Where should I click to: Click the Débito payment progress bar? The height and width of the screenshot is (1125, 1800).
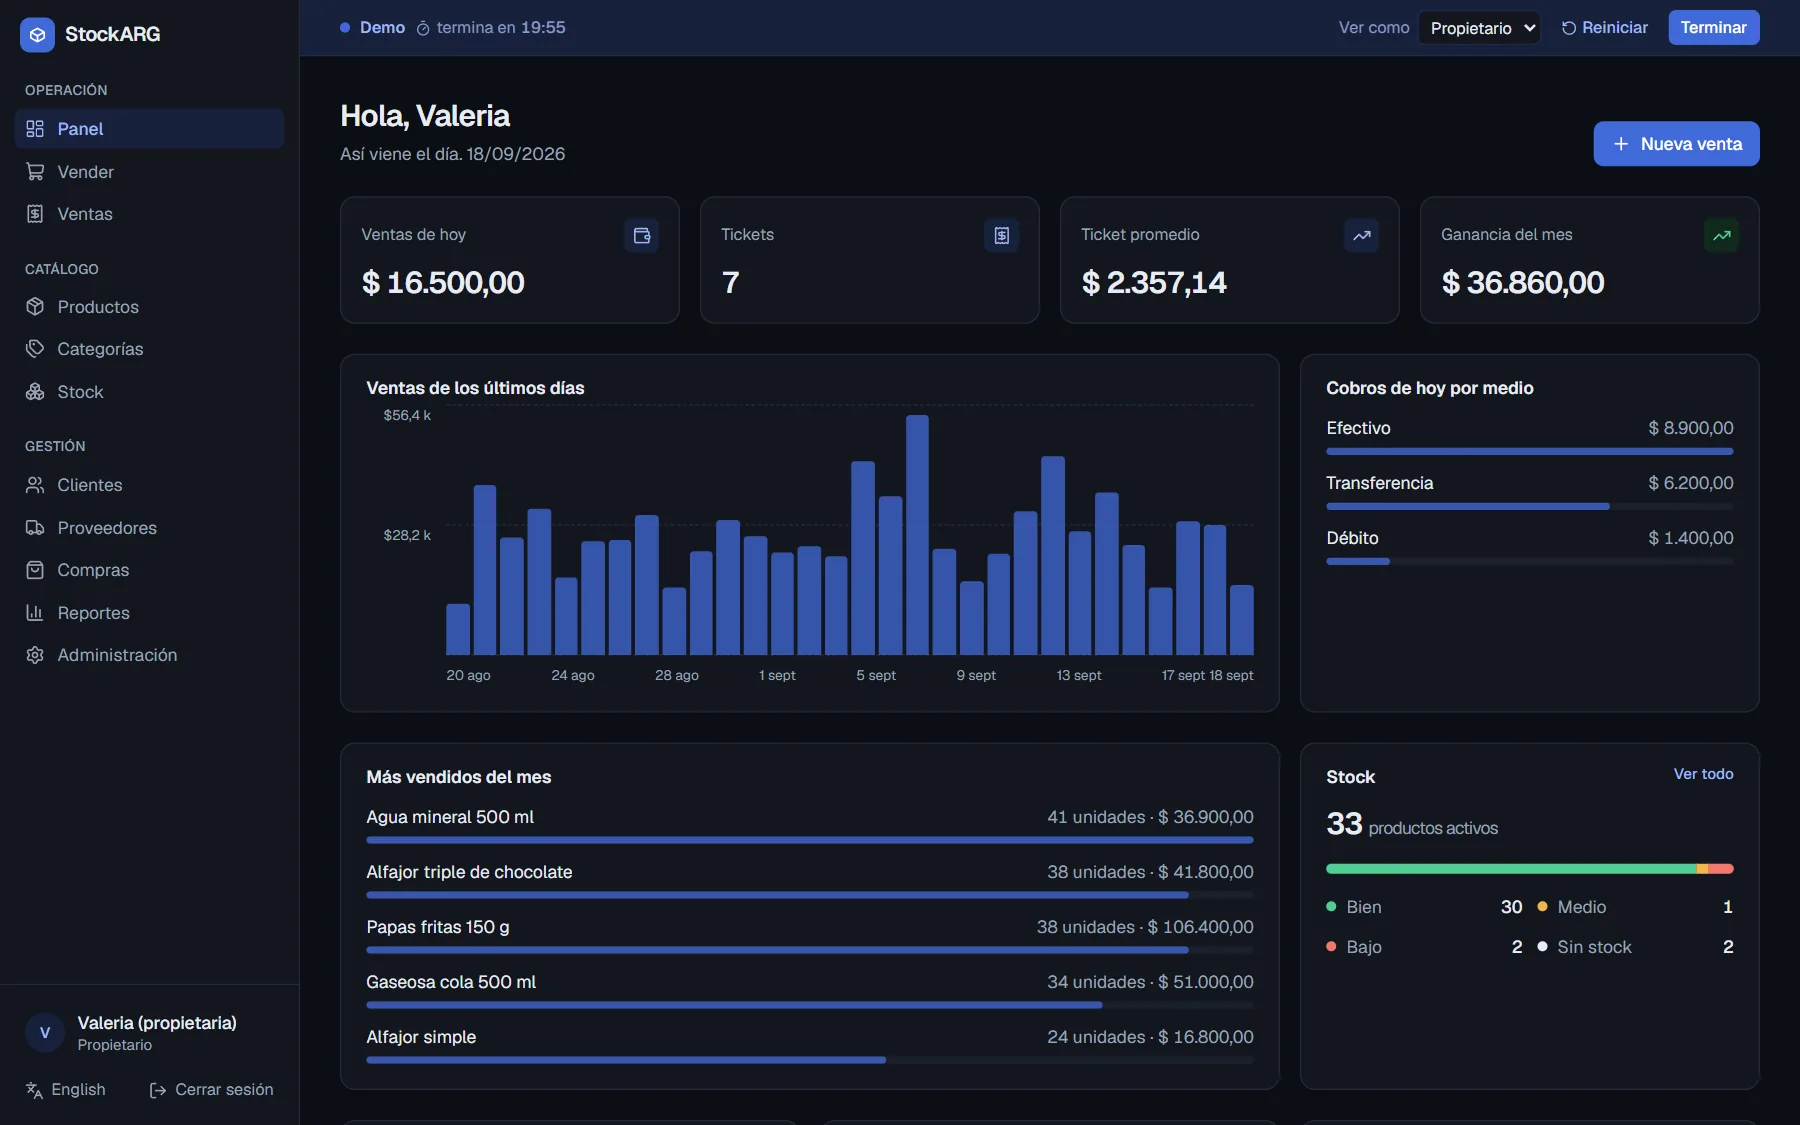point(1529,562)
